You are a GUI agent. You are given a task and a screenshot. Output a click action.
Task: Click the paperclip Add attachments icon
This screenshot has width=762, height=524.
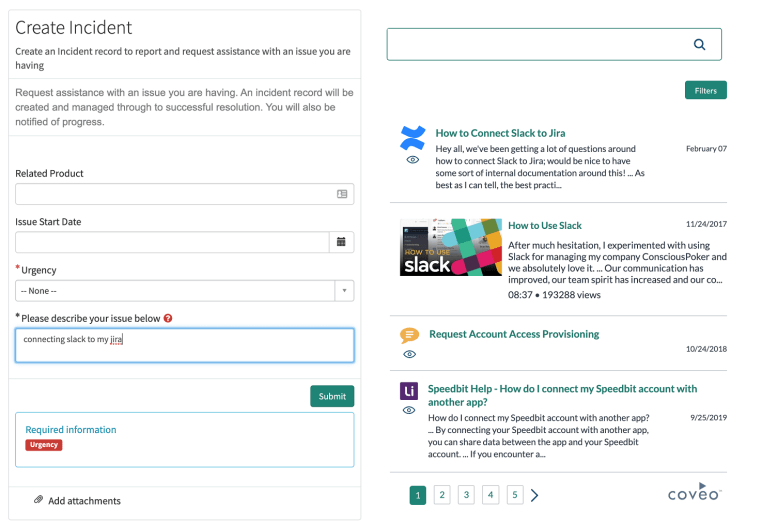point(38,500)
